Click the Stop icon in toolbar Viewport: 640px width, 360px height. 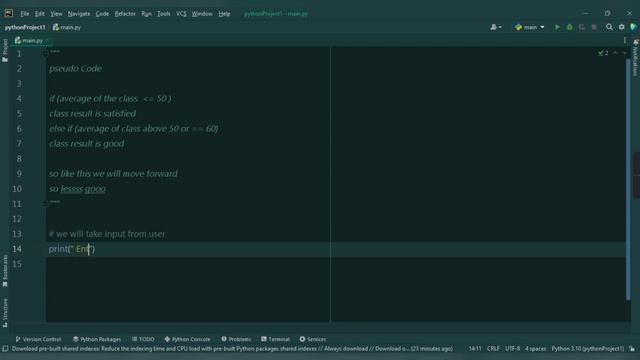tap(594, 27)
